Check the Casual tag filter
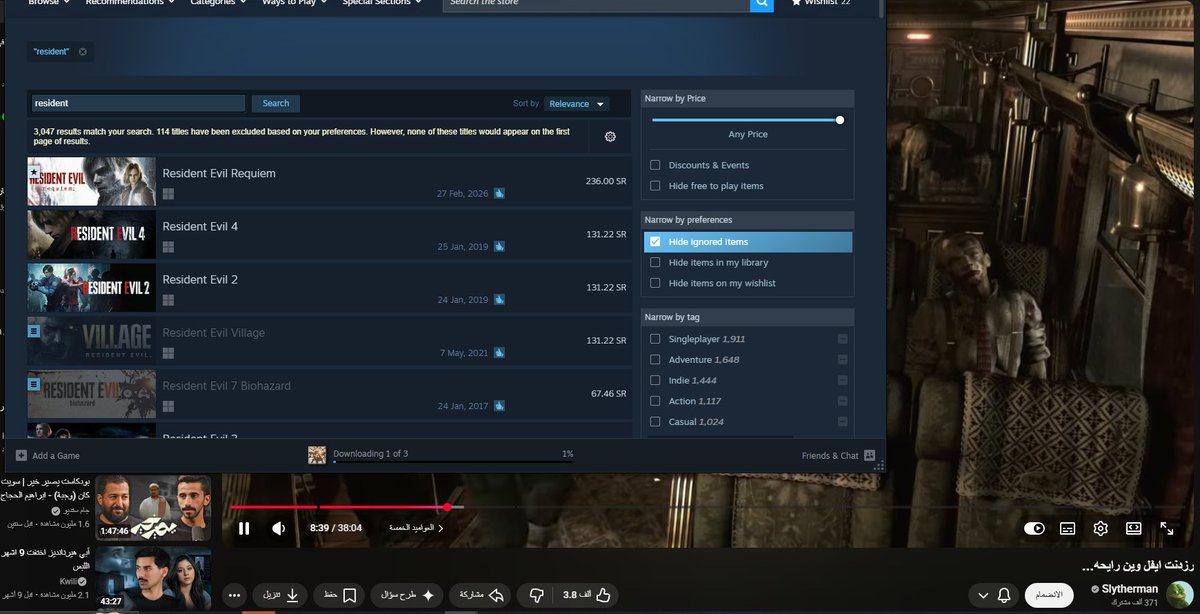The width and height of the screenshot is (1200, 614). point(655,422)
